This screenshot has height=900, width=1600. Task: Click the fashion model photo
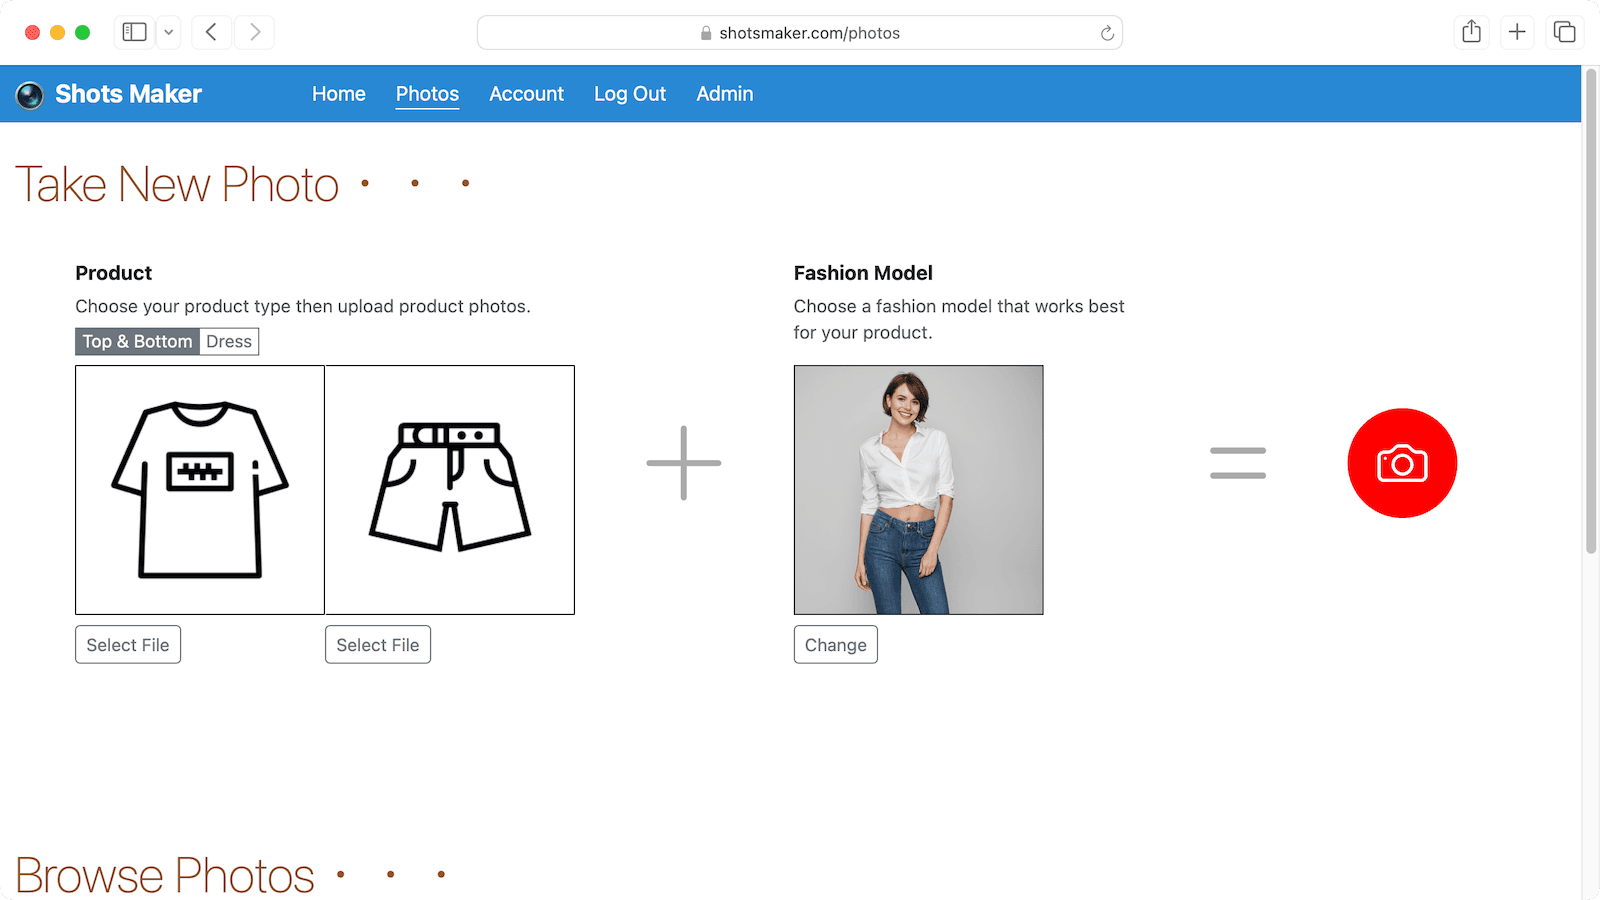tap(917, 489)
